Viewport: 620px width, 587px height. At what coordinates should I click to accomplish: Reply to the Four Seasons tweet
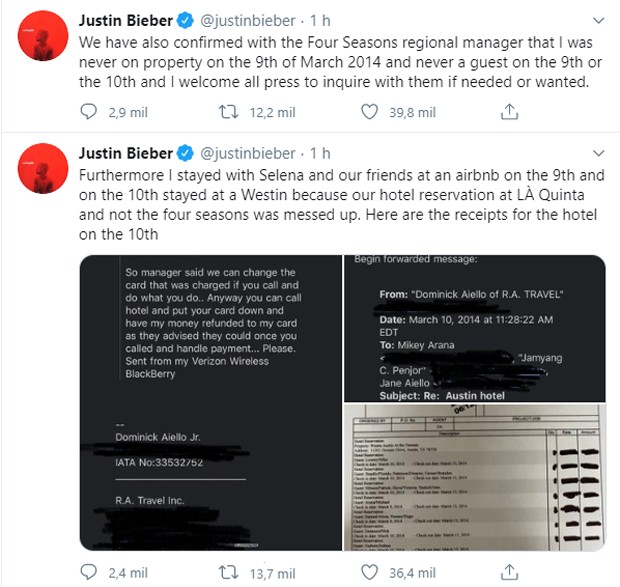click(88, 111)
